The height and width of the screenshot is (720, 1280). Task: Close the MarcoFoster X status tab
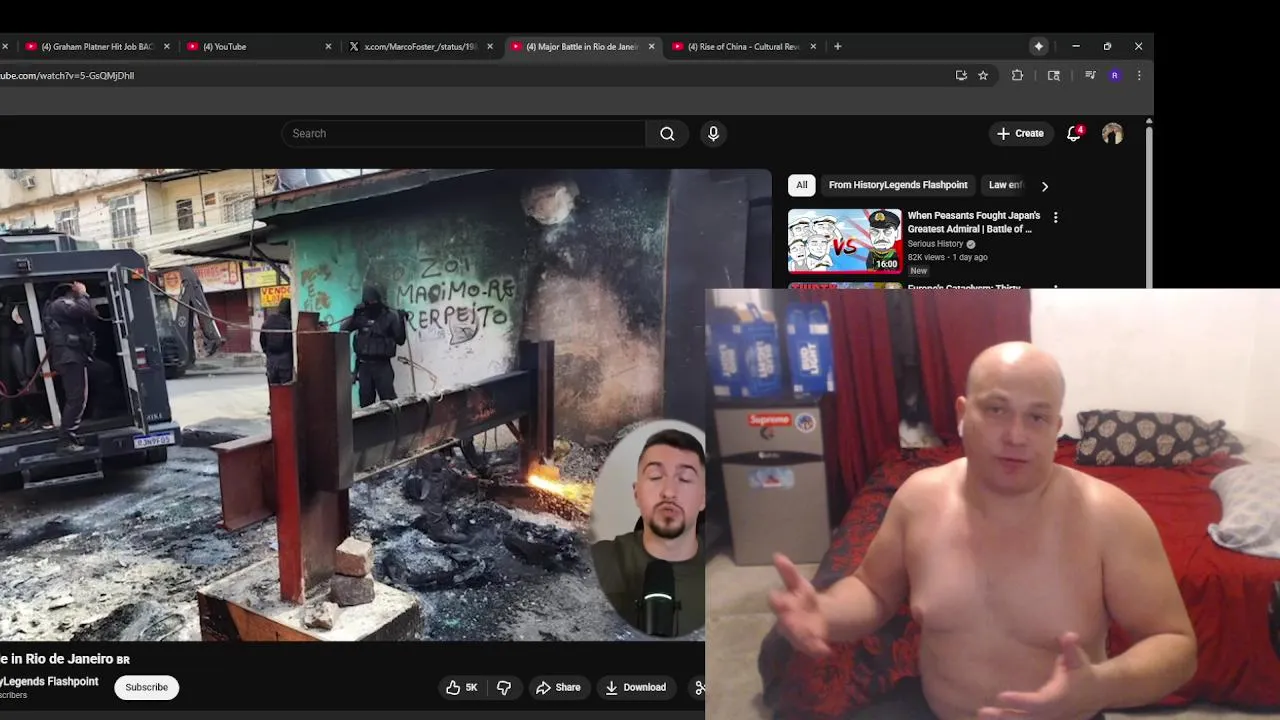pos(490,46)
